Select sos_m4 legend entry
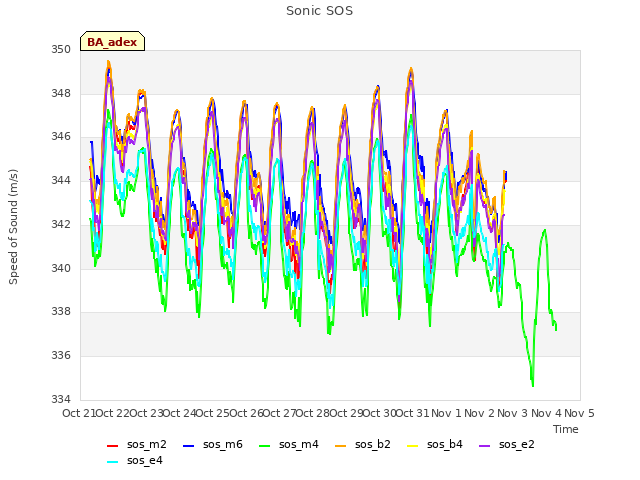 tap(289, 444)
